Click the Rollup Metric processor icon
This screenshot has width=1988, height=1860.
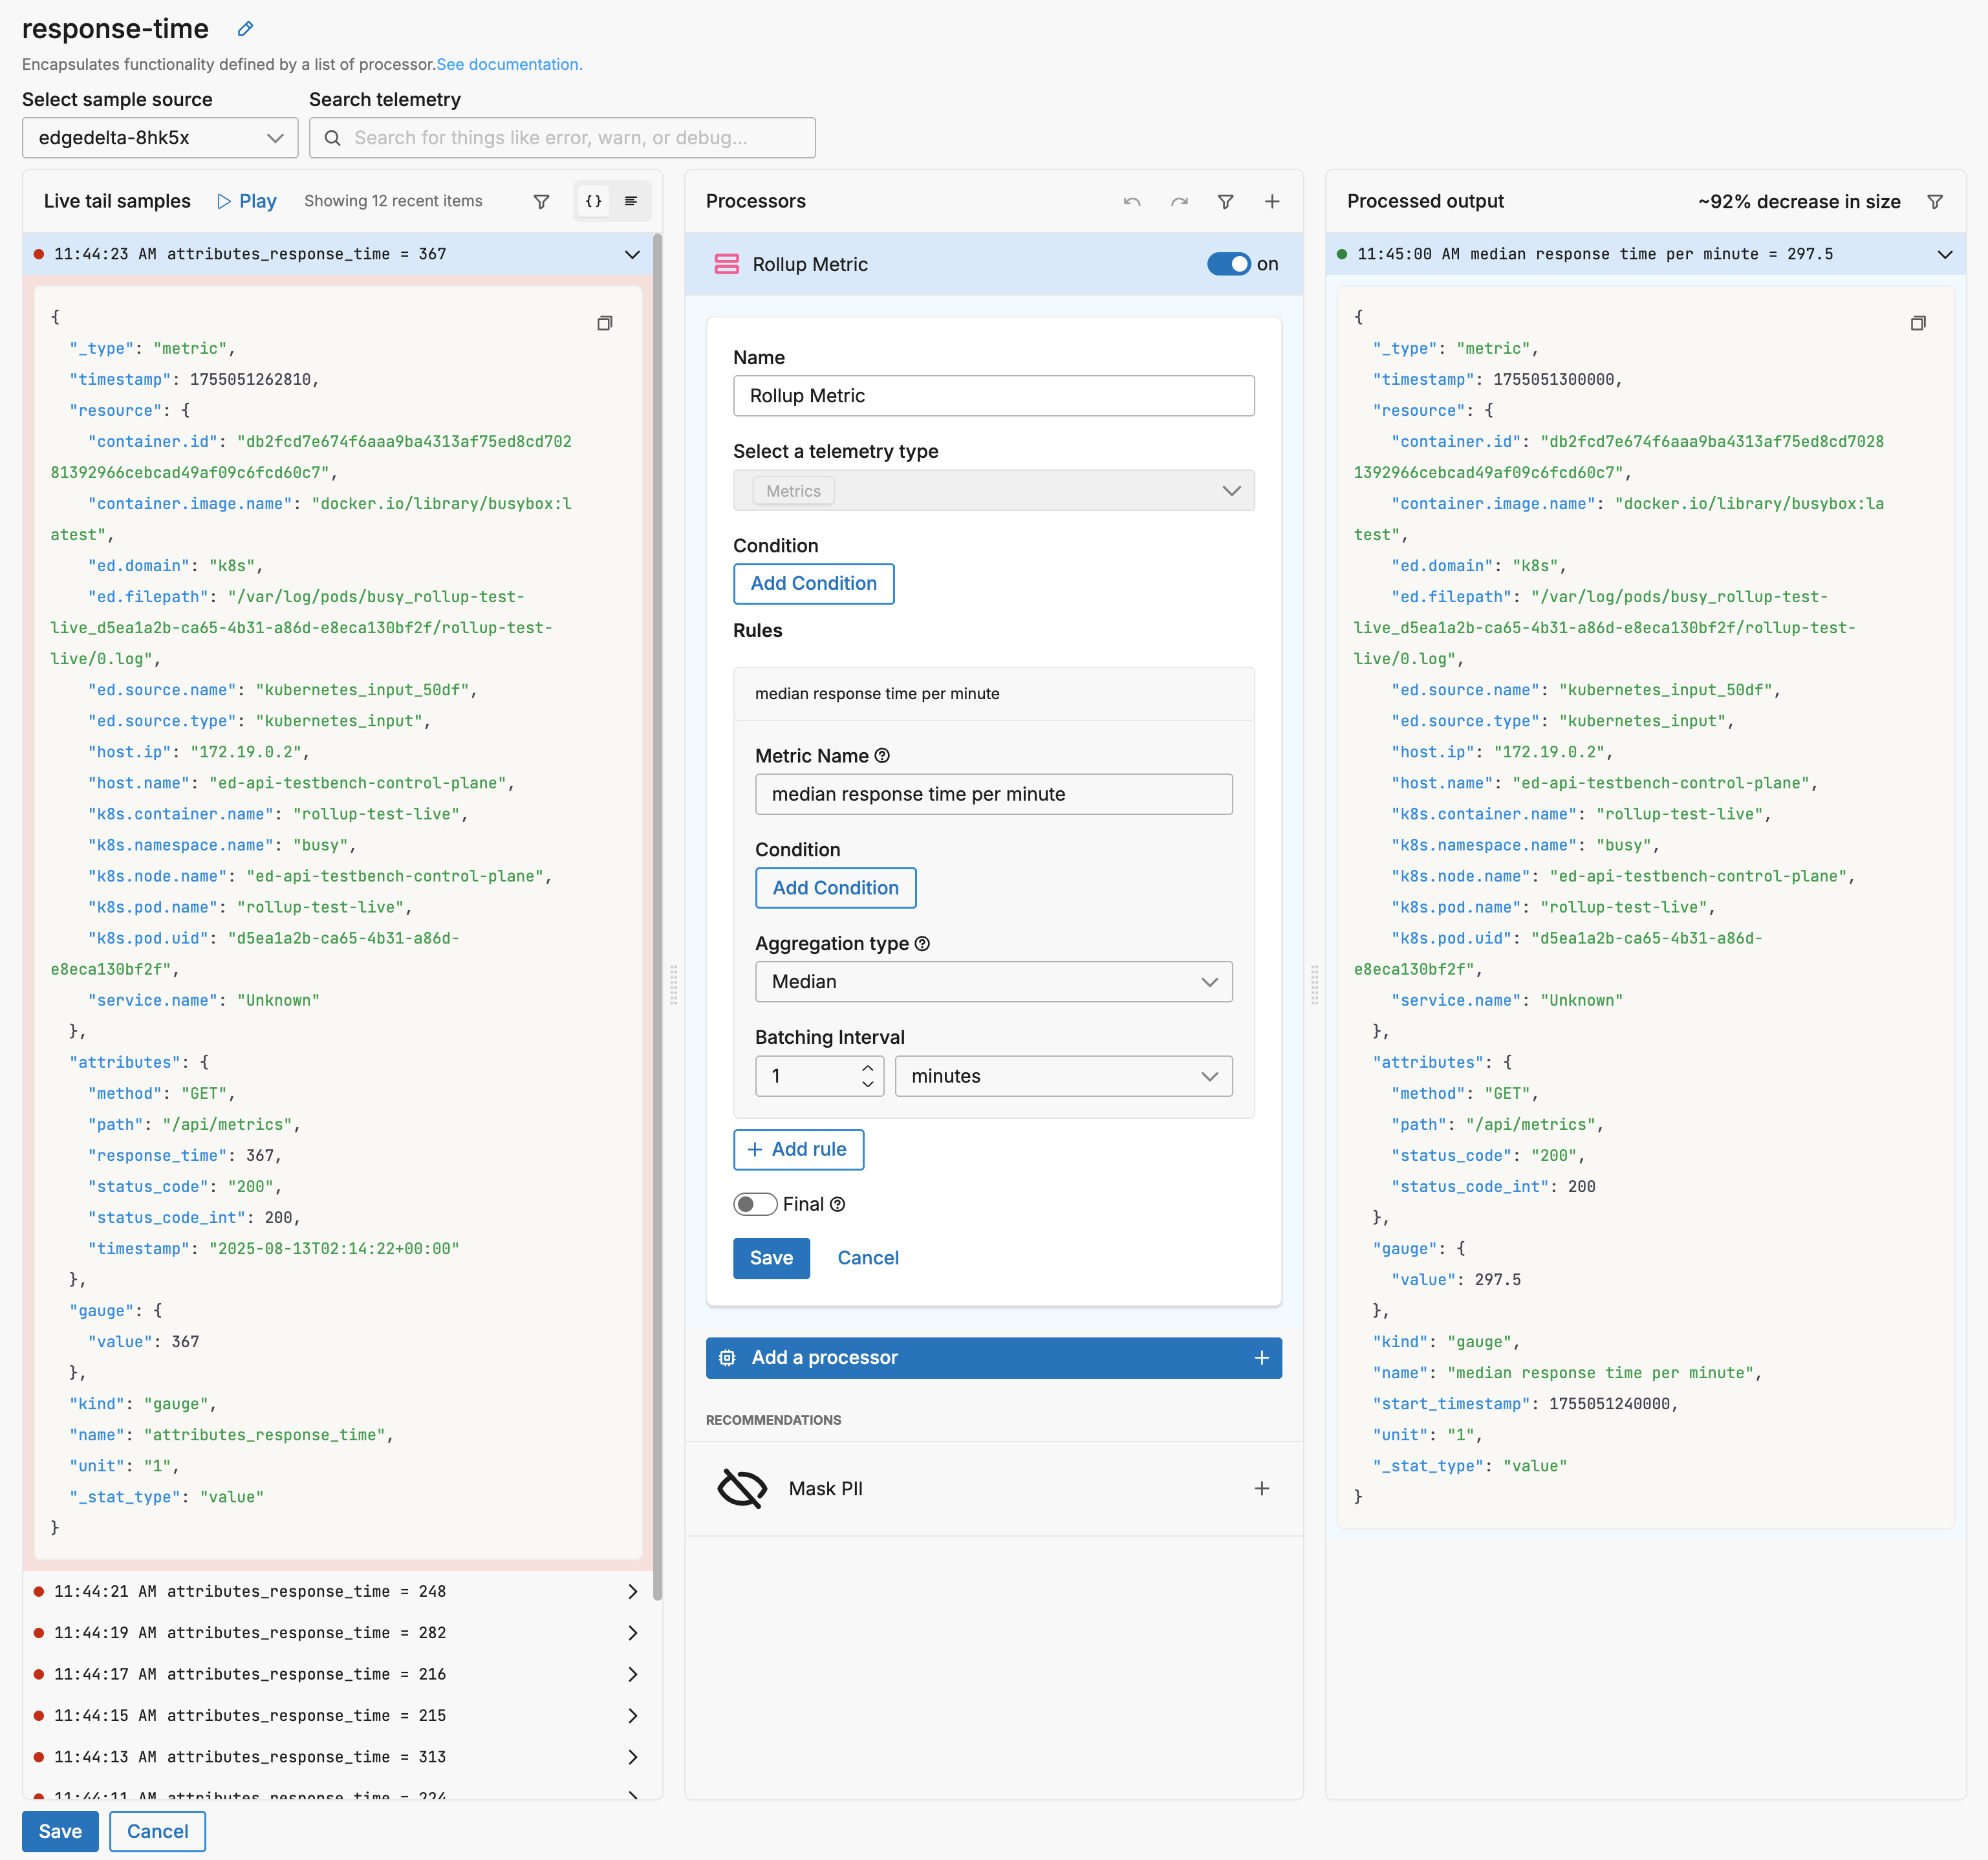pos(727,264)
